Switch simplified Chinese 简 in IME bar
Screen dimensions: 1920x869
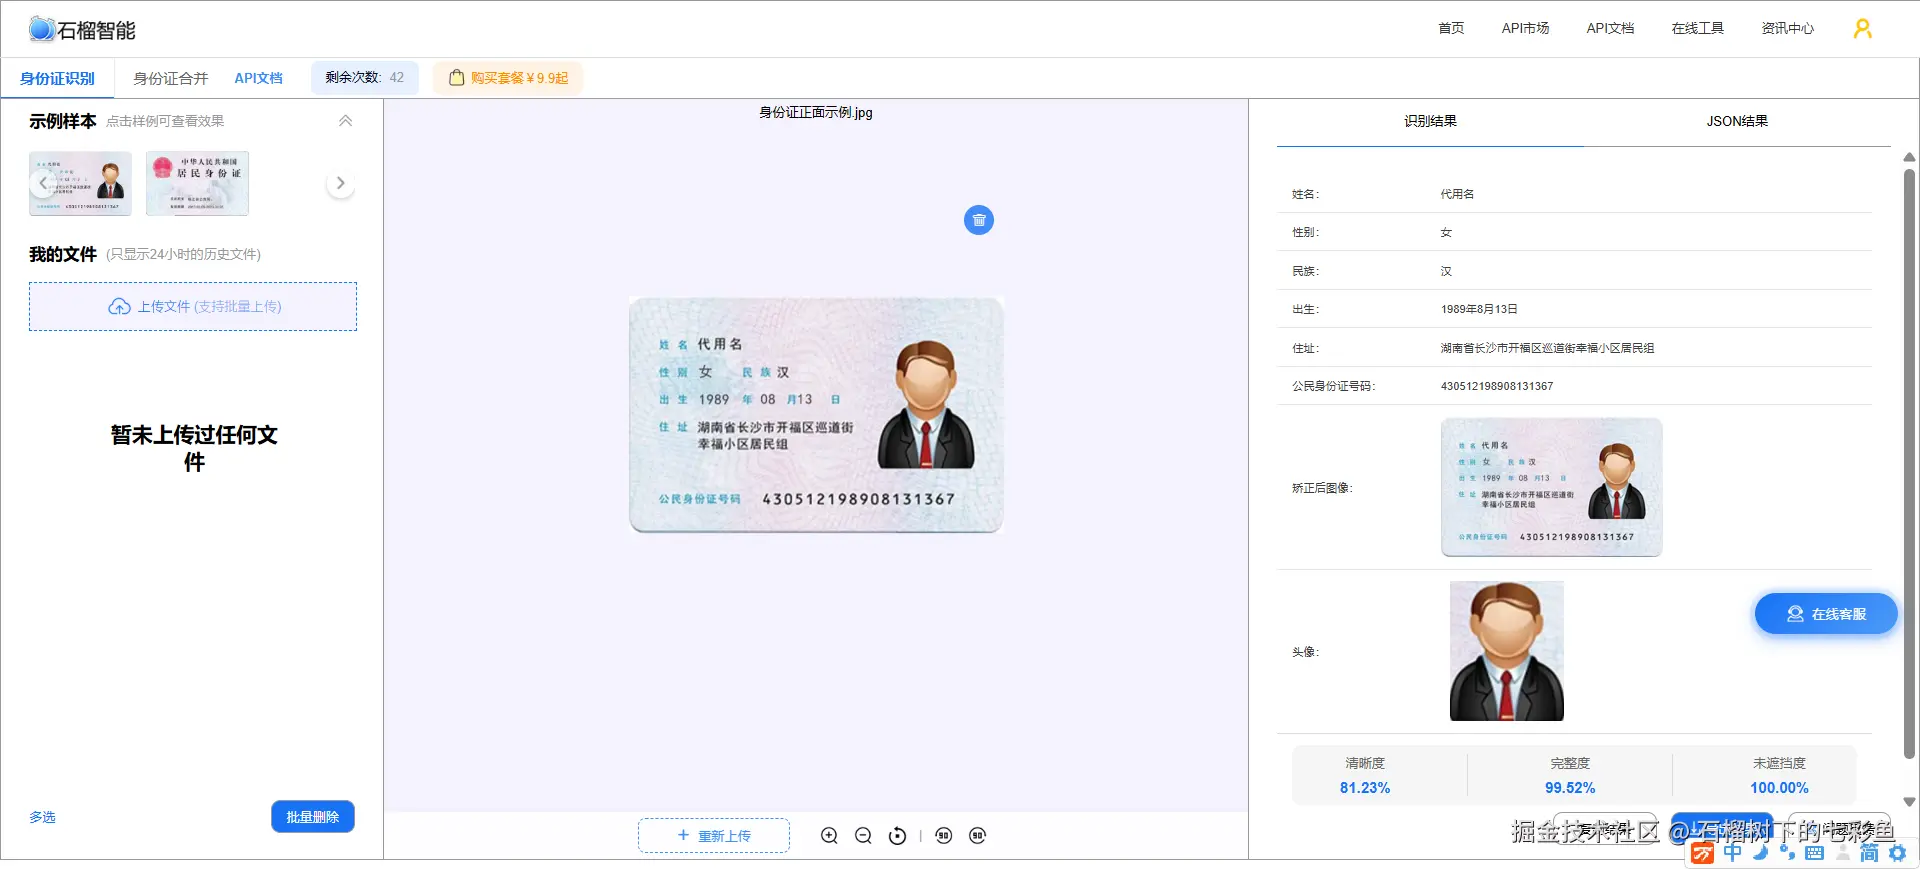point(1869,853)
